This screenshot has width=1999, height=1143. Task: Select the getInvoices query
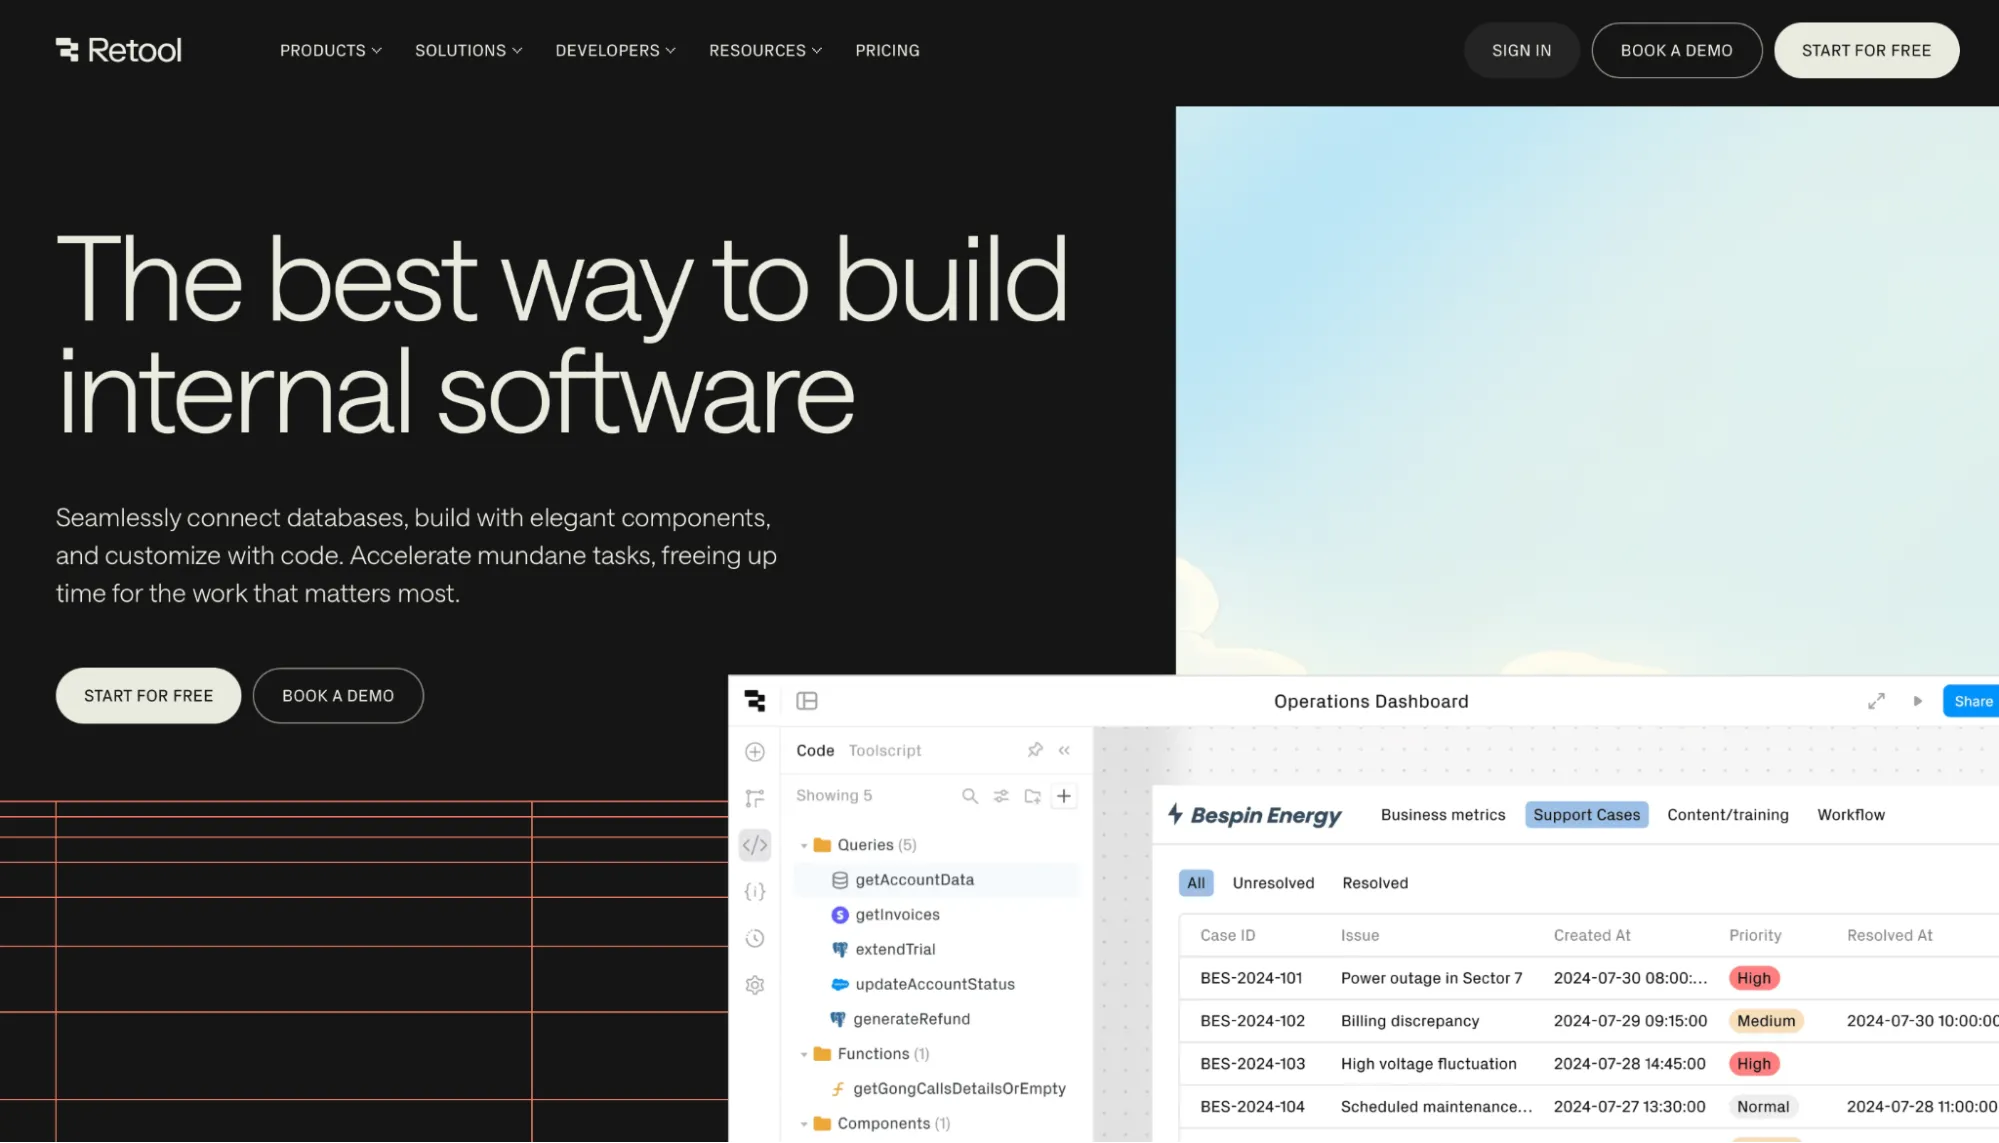coord(897,915)
